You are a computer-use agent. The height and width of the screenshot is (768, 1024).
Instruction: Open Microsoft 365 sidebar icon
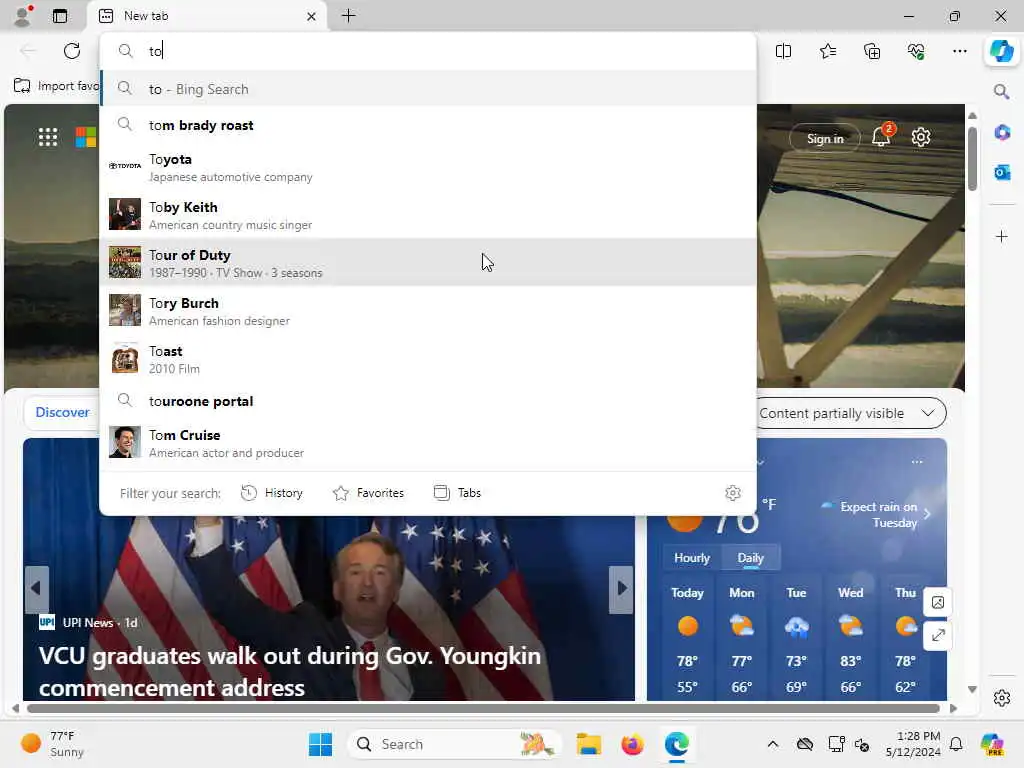(1002, 133)
